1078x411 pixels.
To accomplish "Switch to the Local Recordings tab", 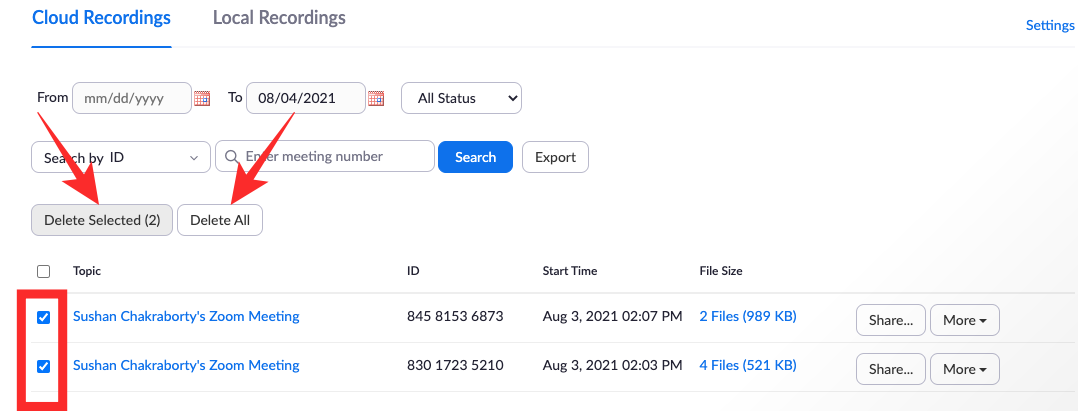I will [x=279, y=18].
